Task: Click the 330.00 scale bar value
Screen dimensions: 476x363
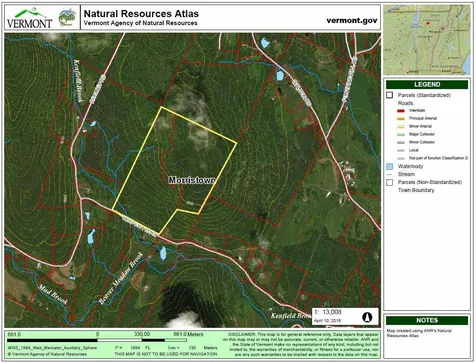Action: (x=142, y=334)
